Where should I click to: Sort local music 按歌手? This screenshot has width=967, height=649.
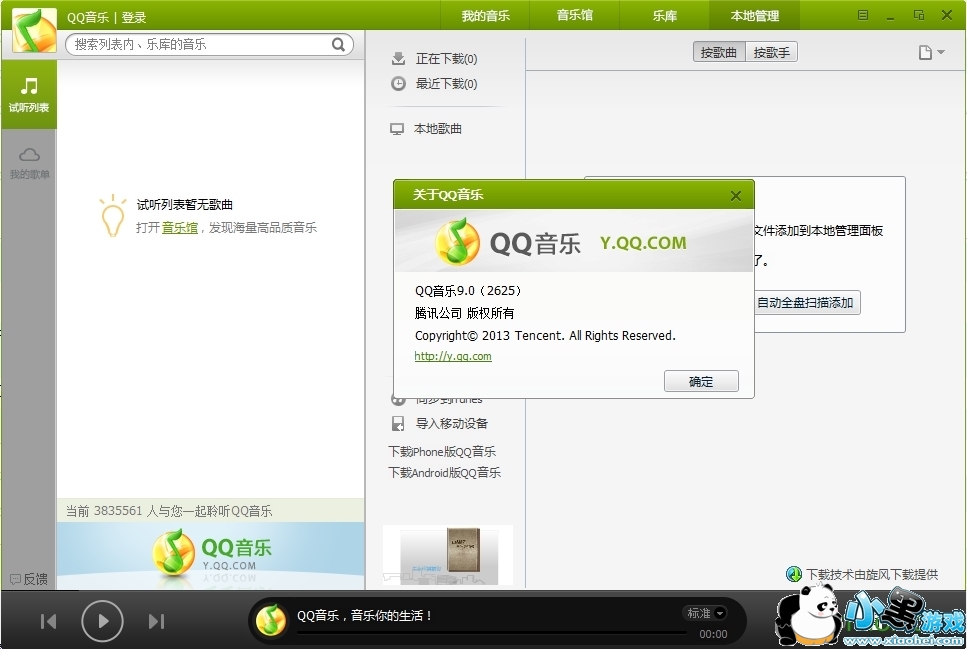coord(772,52)
